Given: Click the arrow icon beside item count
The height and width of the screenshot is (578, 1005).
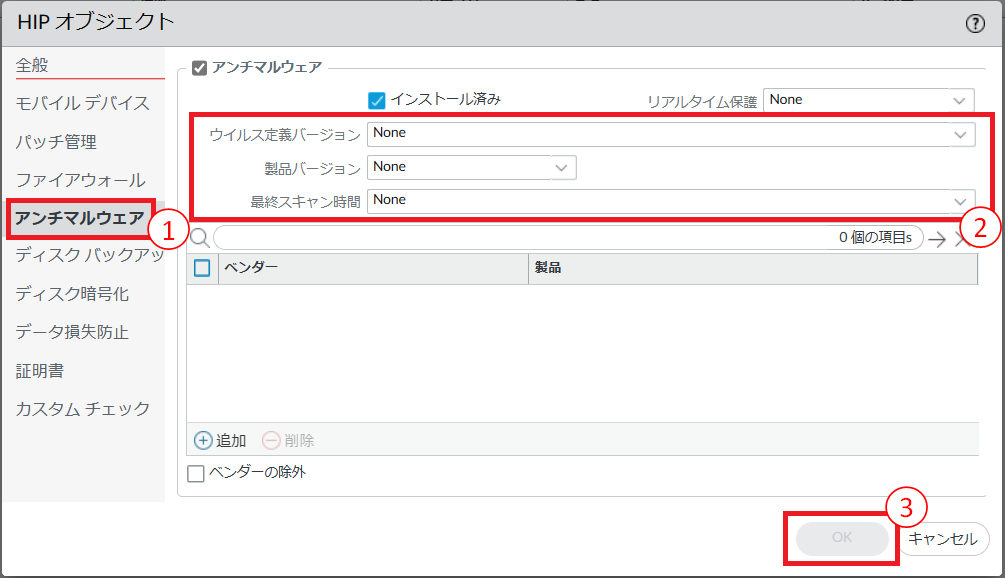Looking at the screenshot, I should pos(936,238).
